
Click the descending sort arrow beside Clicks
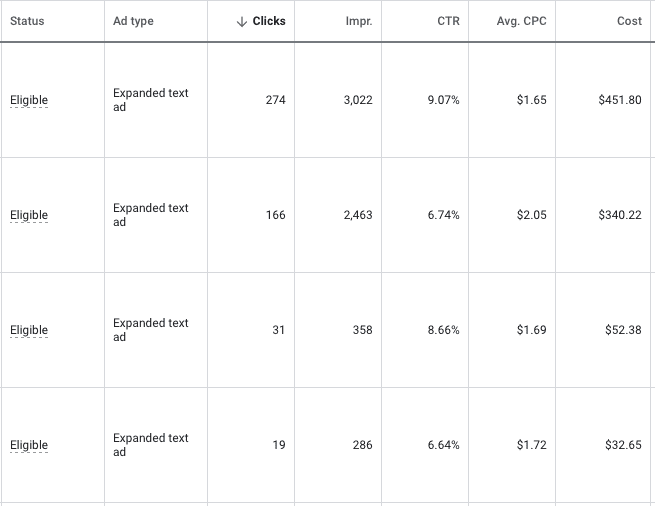click(x=242, y=22)
